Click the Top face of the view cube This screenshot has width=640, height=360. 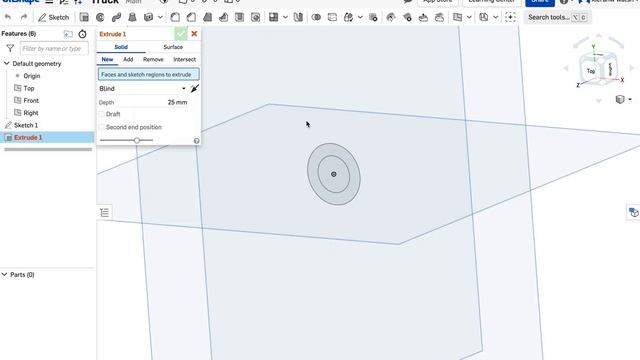(x=591, y=71)
